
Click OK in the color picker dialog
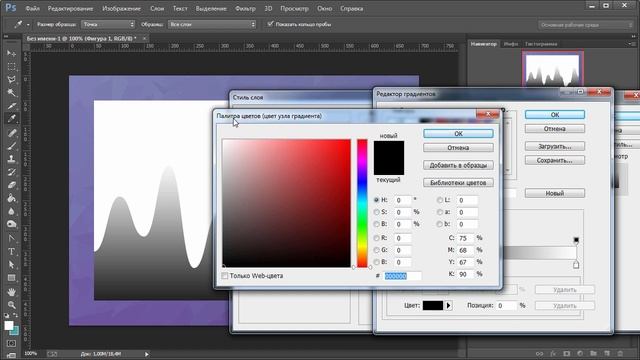click(458, 133)
